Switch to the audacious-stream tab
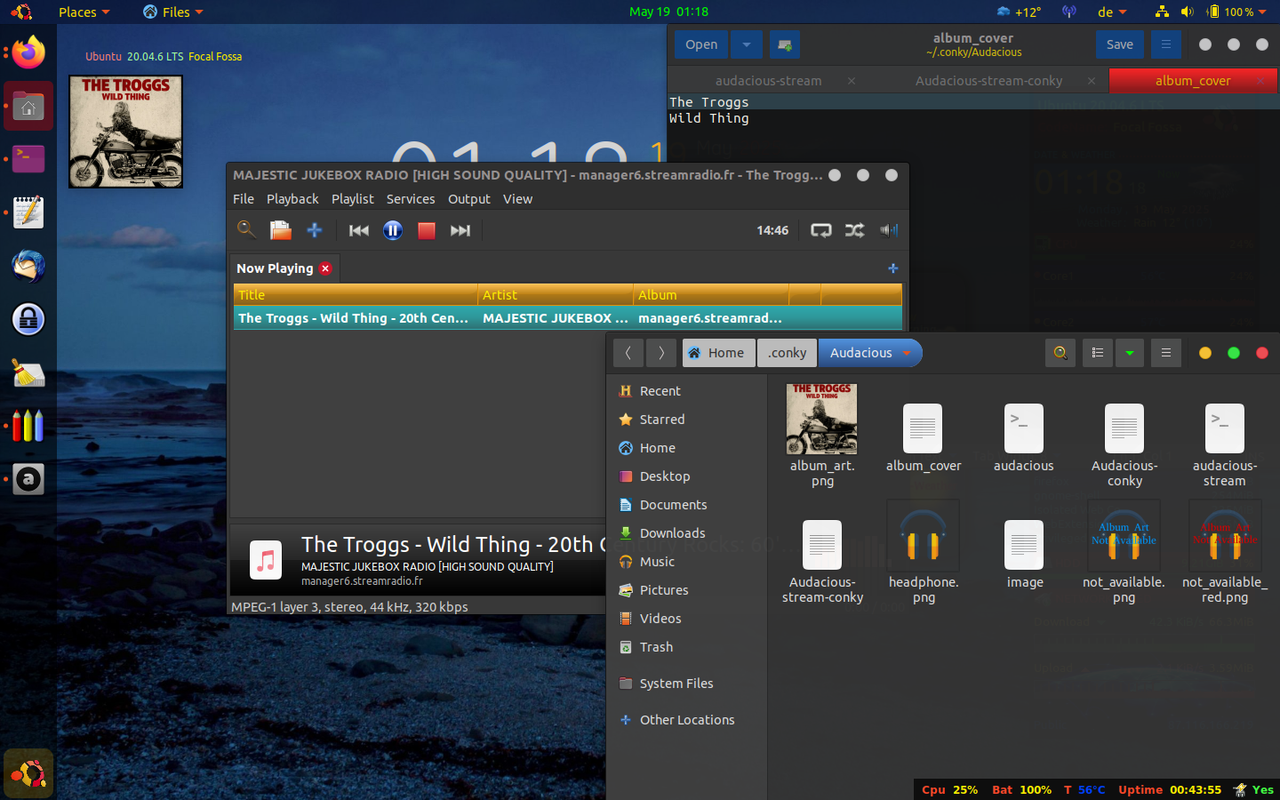 pyautogui.click(x=768, y=80)
